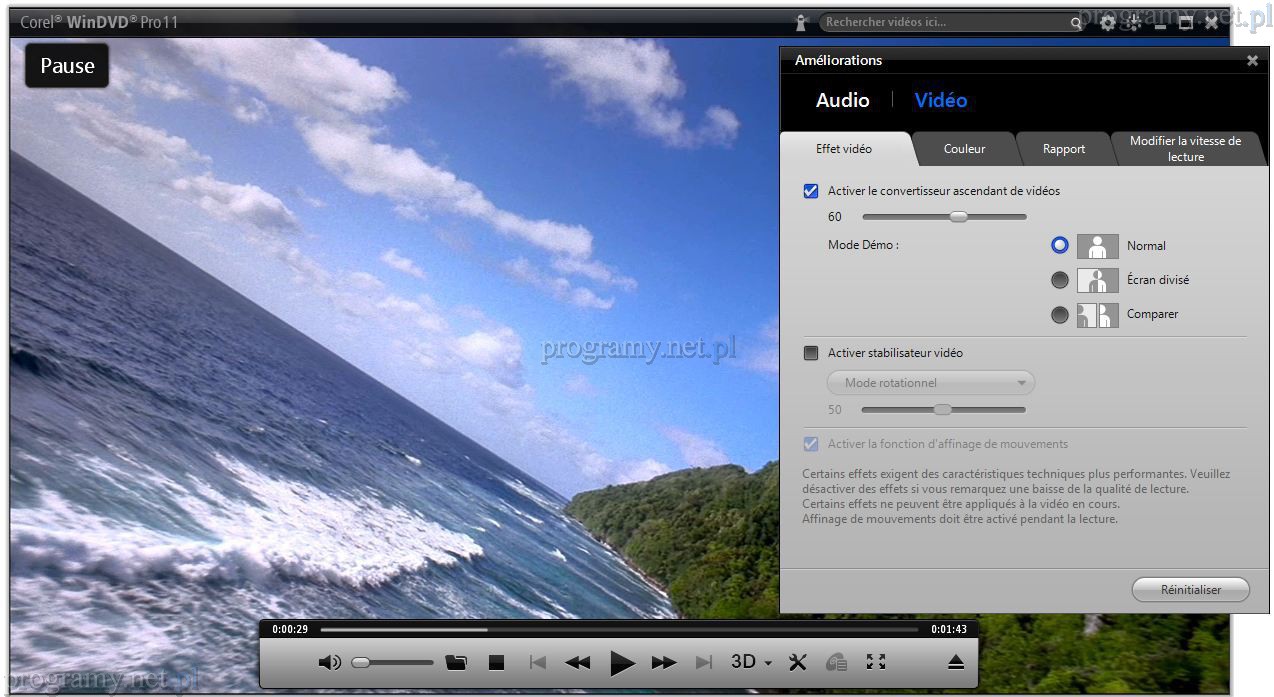
Task: Open the wrench-and-screwdriver tools icon
Action: coord(797,662)
